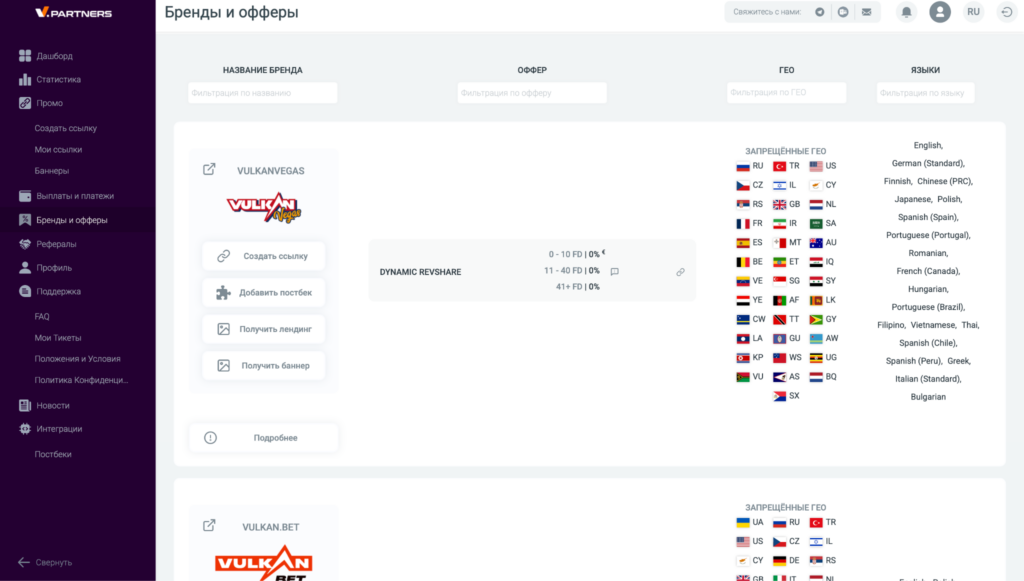Click Создать ссылку button for VulkanVegas
This screenshot has height=581, width=1024.
coord(264,256)
